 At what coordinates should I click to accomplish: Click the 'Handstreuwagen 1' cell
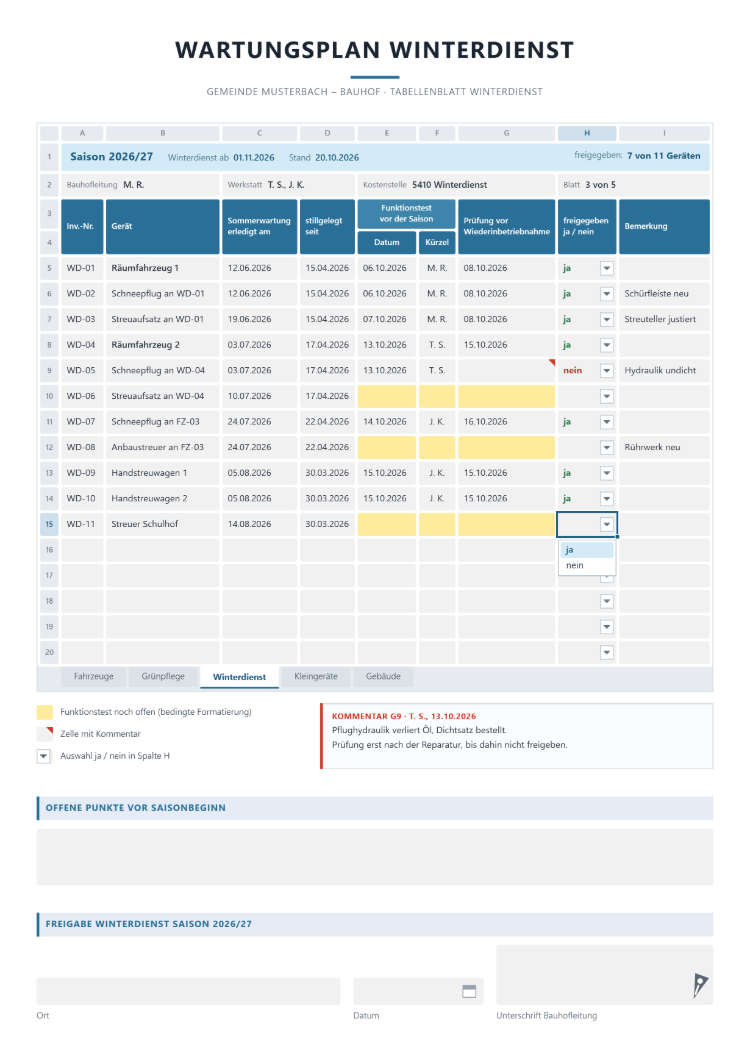[163, 473]
